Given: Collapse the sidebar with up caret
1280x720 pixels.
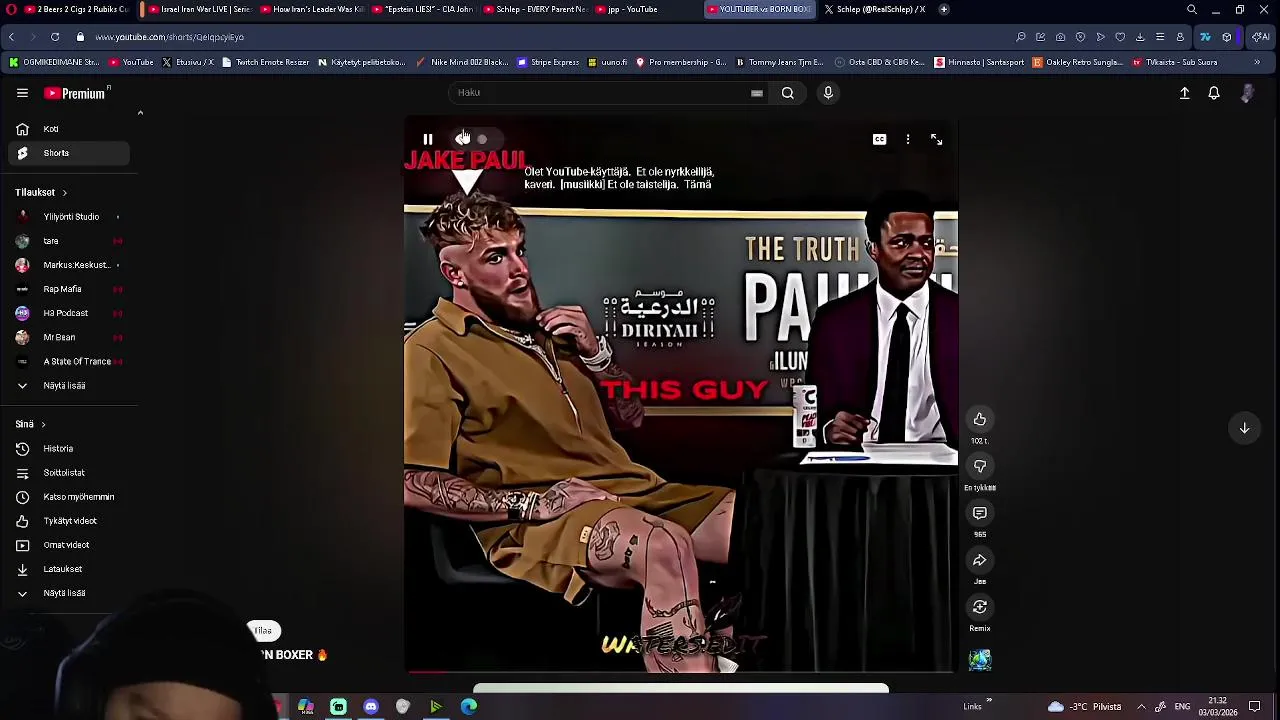Looking at the screenshot, I should (x=140, y=113).
